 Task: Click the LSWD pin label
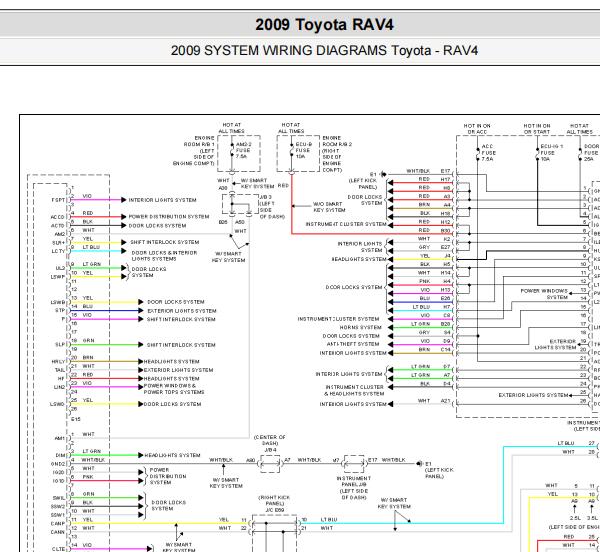point(57,404)
